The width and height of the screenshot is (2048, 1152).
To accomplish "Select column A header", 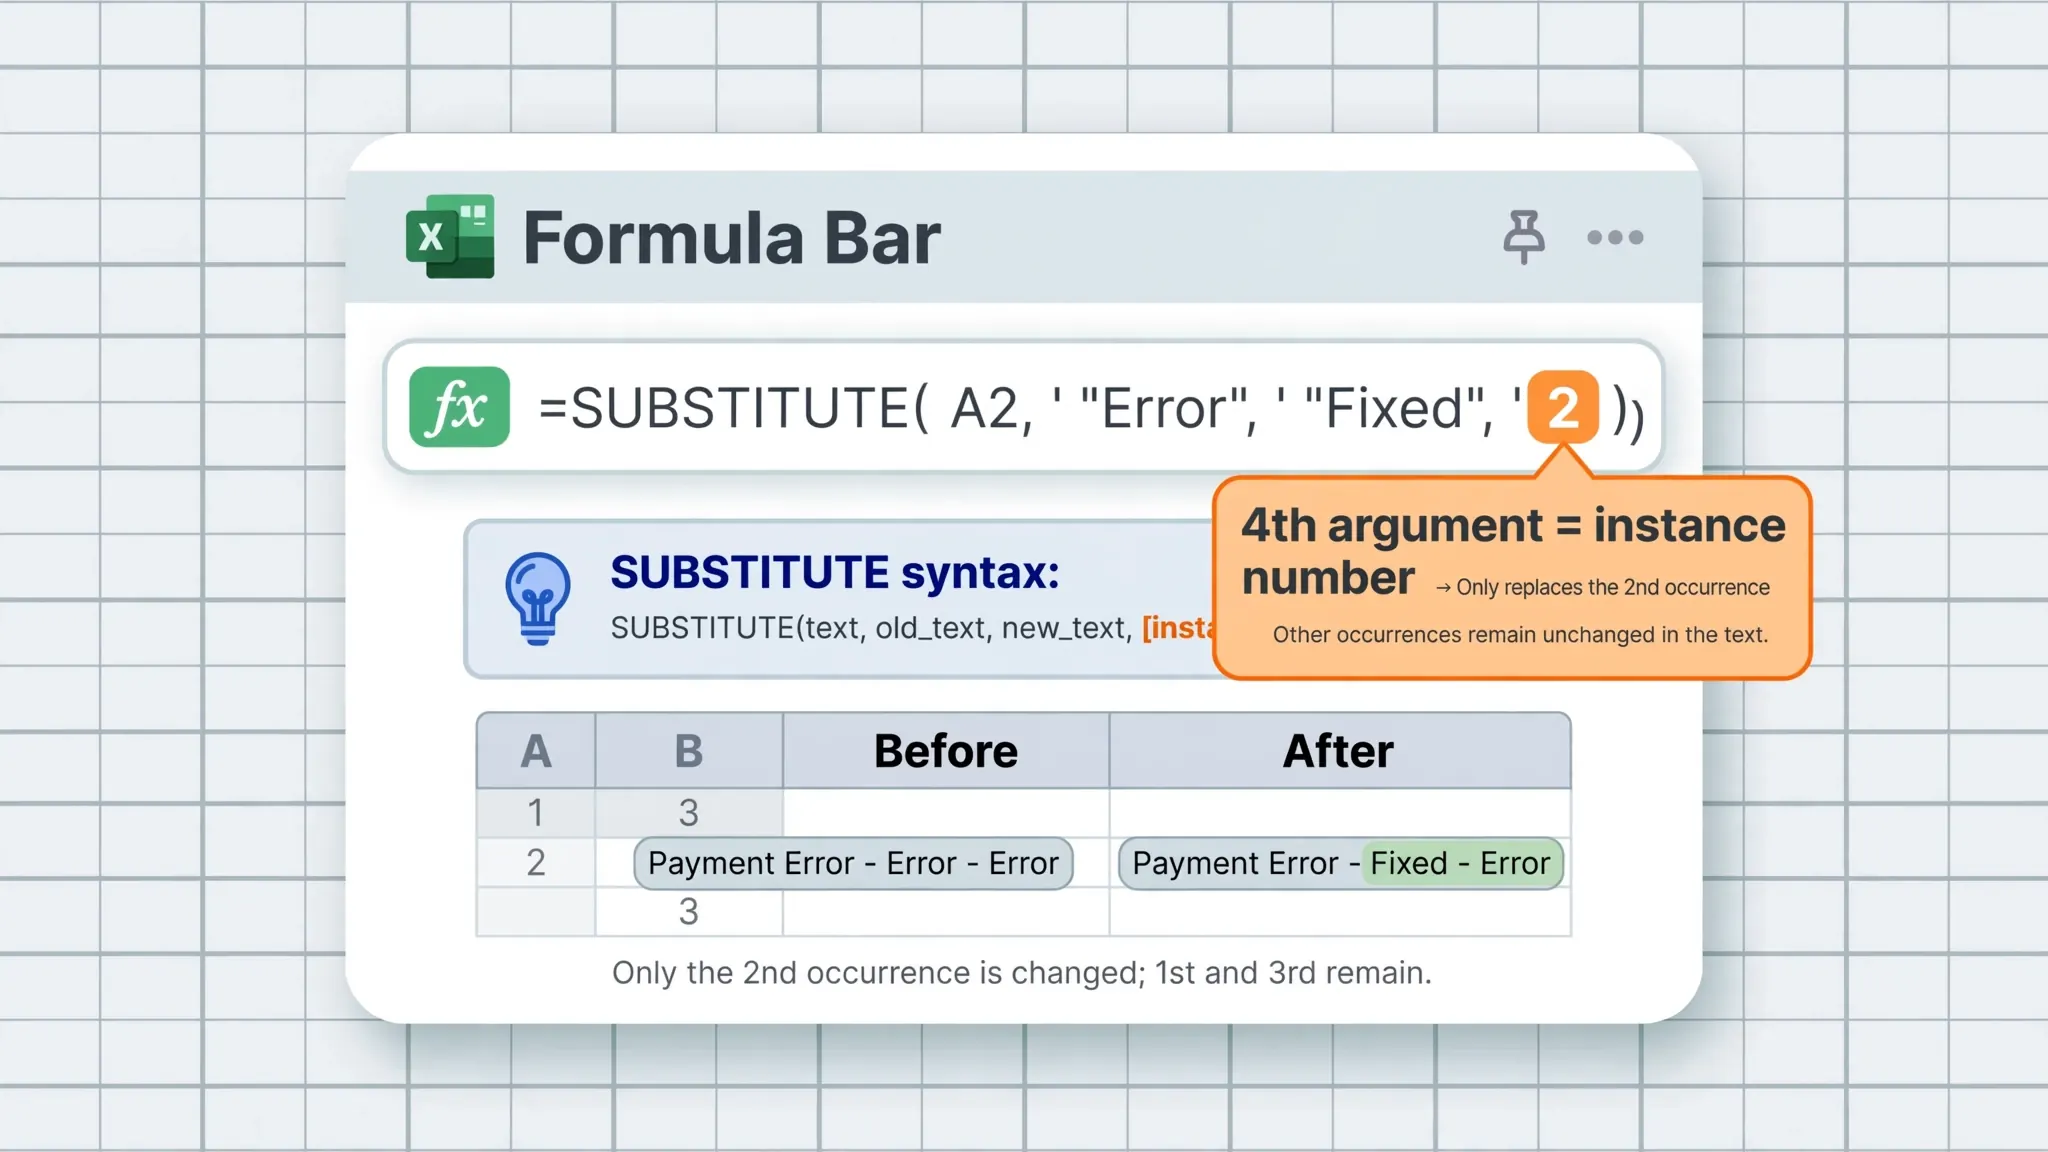I will tap(536, 751).
